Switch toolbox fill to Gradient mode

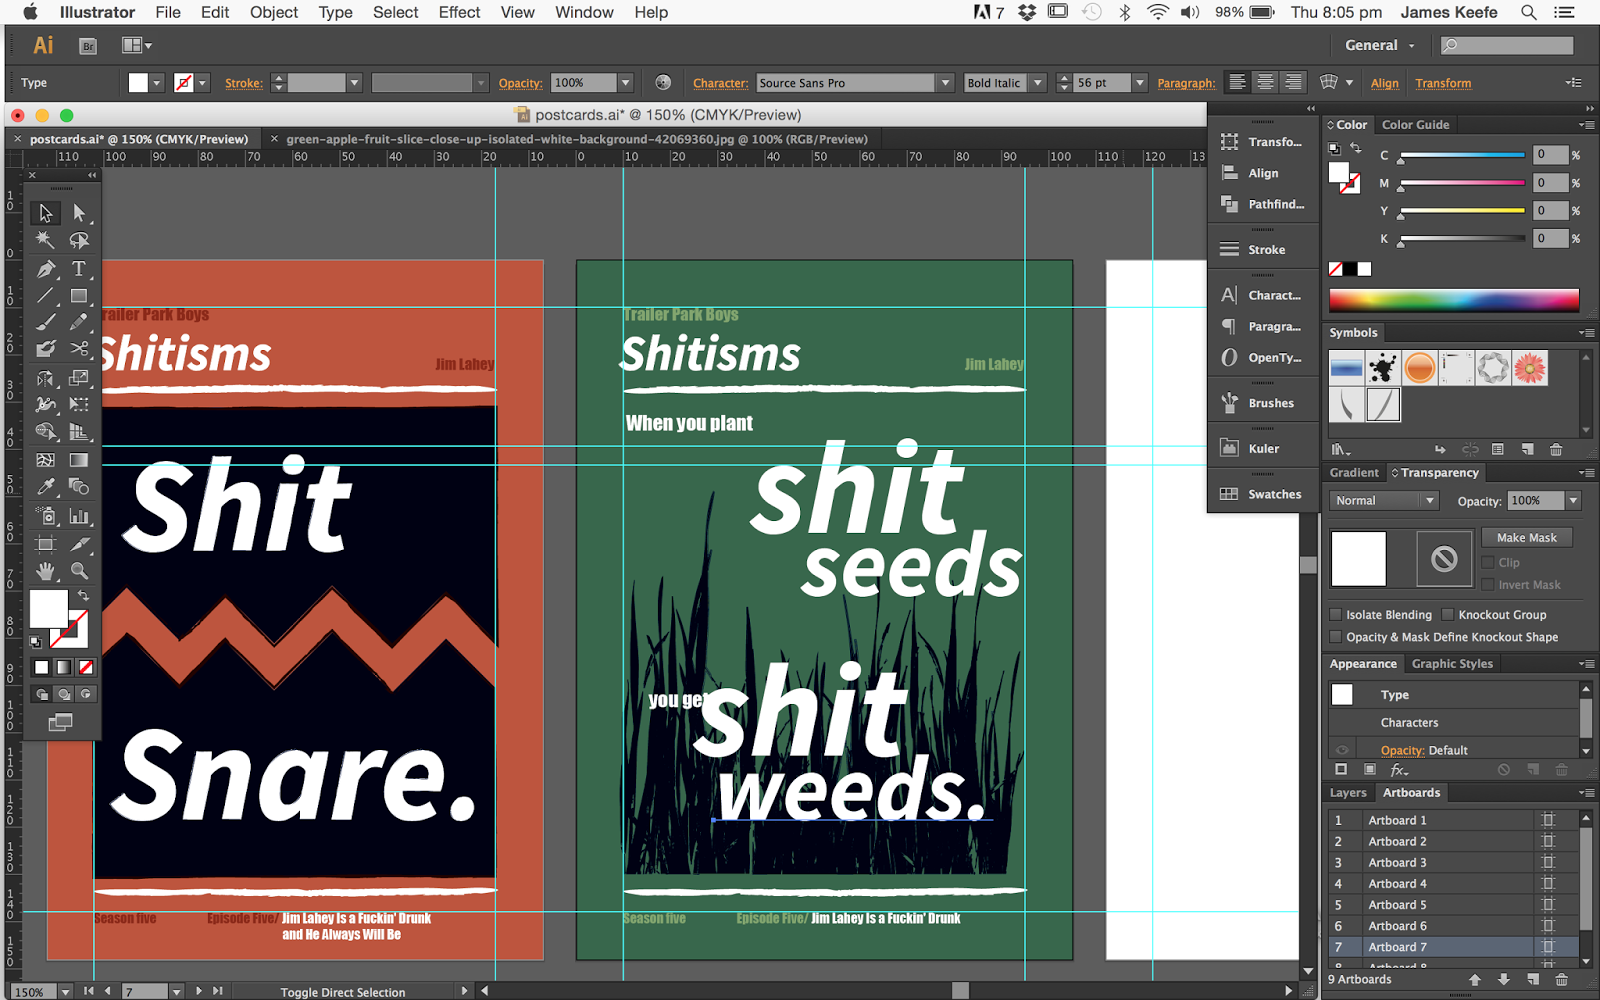click(63, 667)
